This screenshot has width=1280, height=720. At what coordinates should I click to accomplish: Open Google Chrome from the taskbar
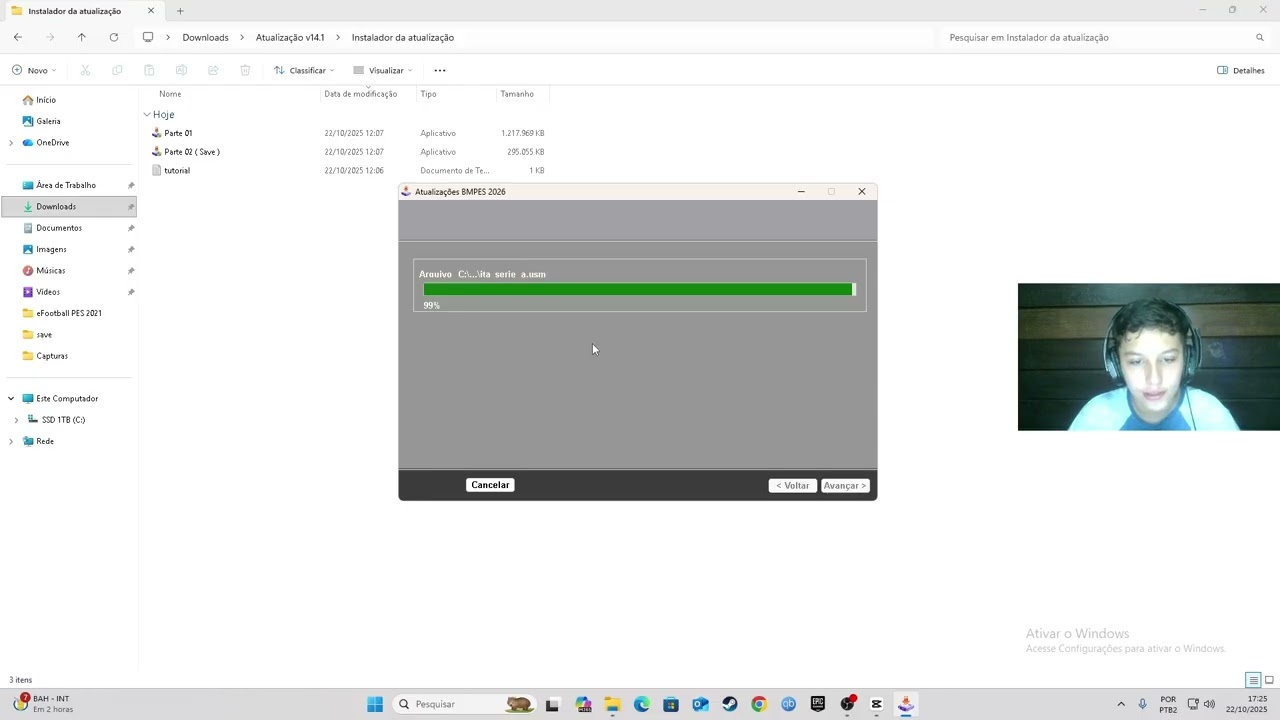759,705
